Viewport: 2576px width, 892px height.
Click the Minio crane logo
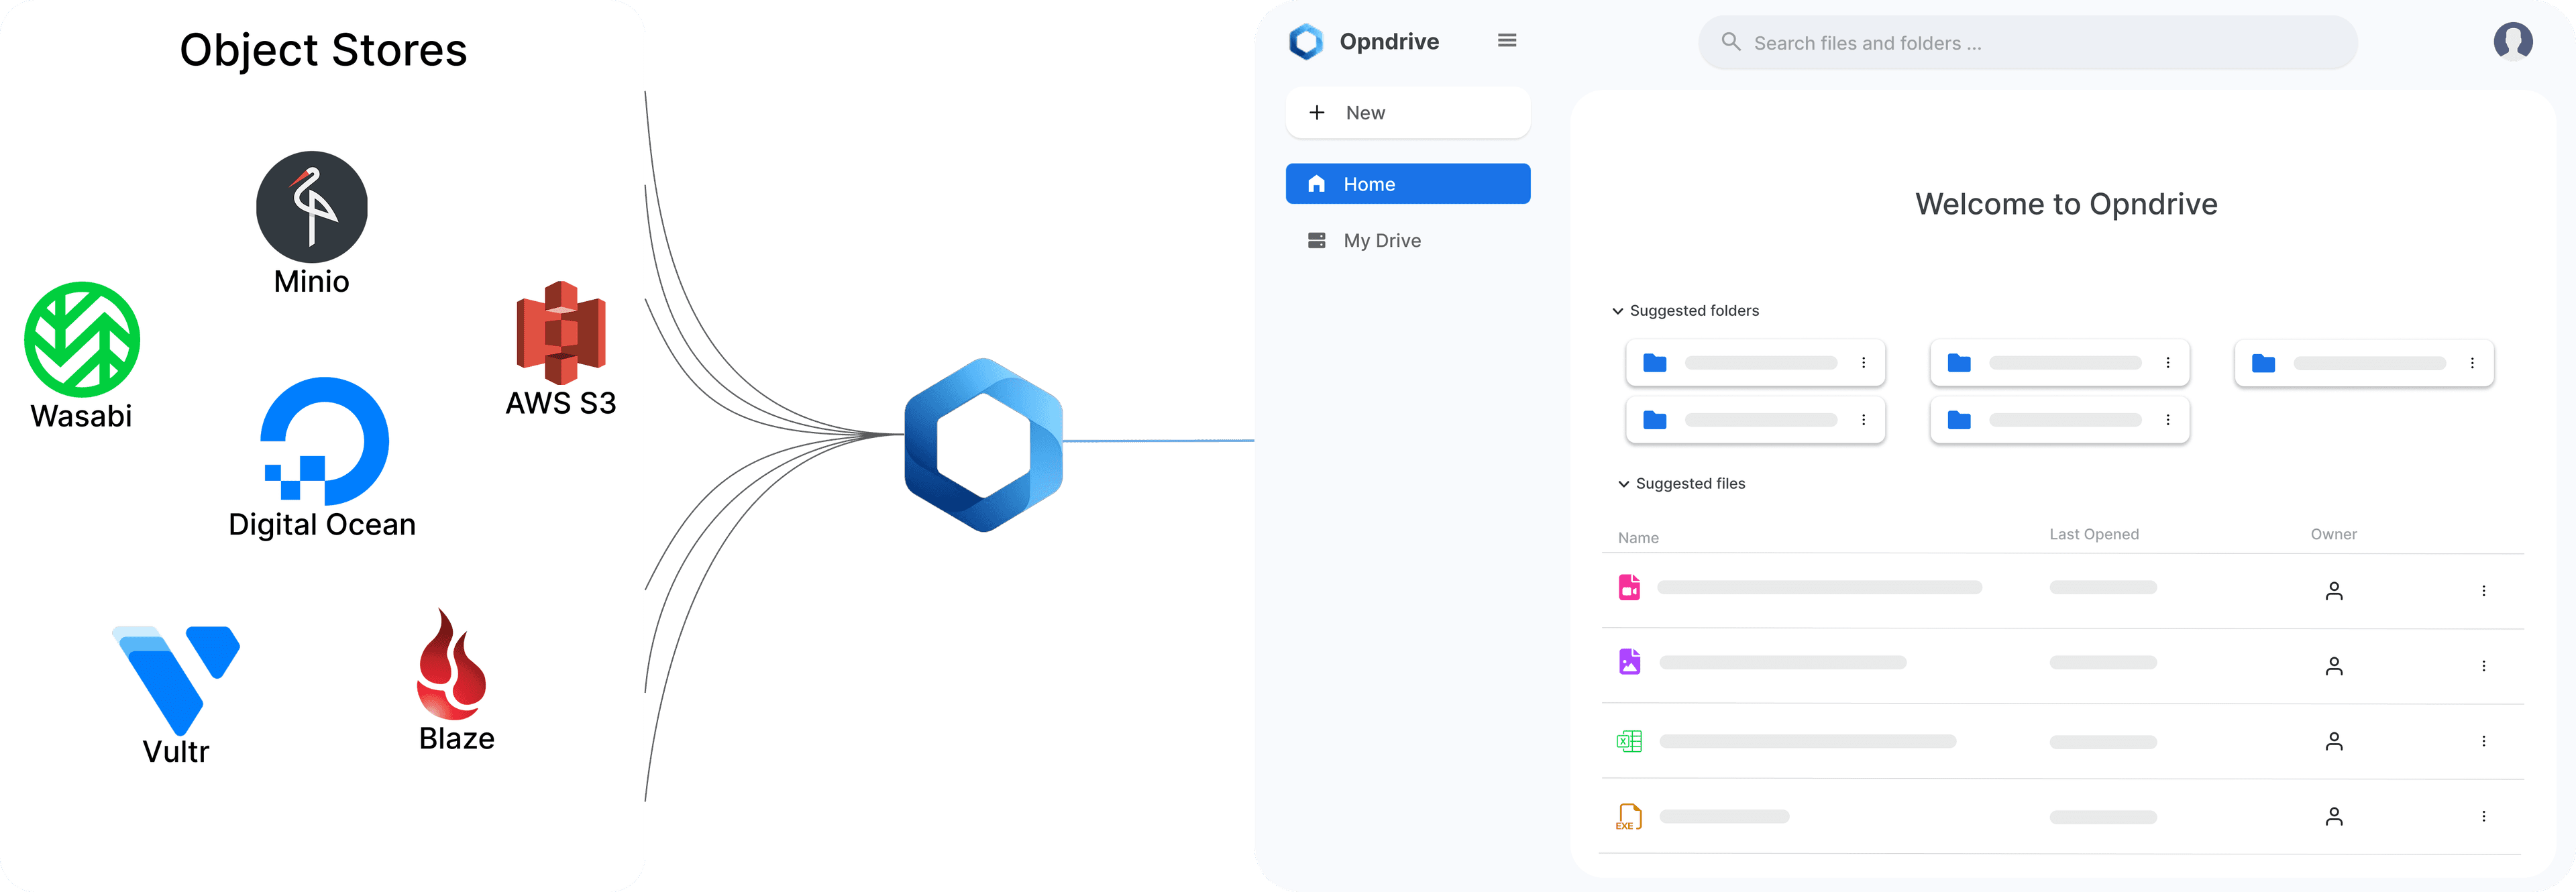click(312, 207)
